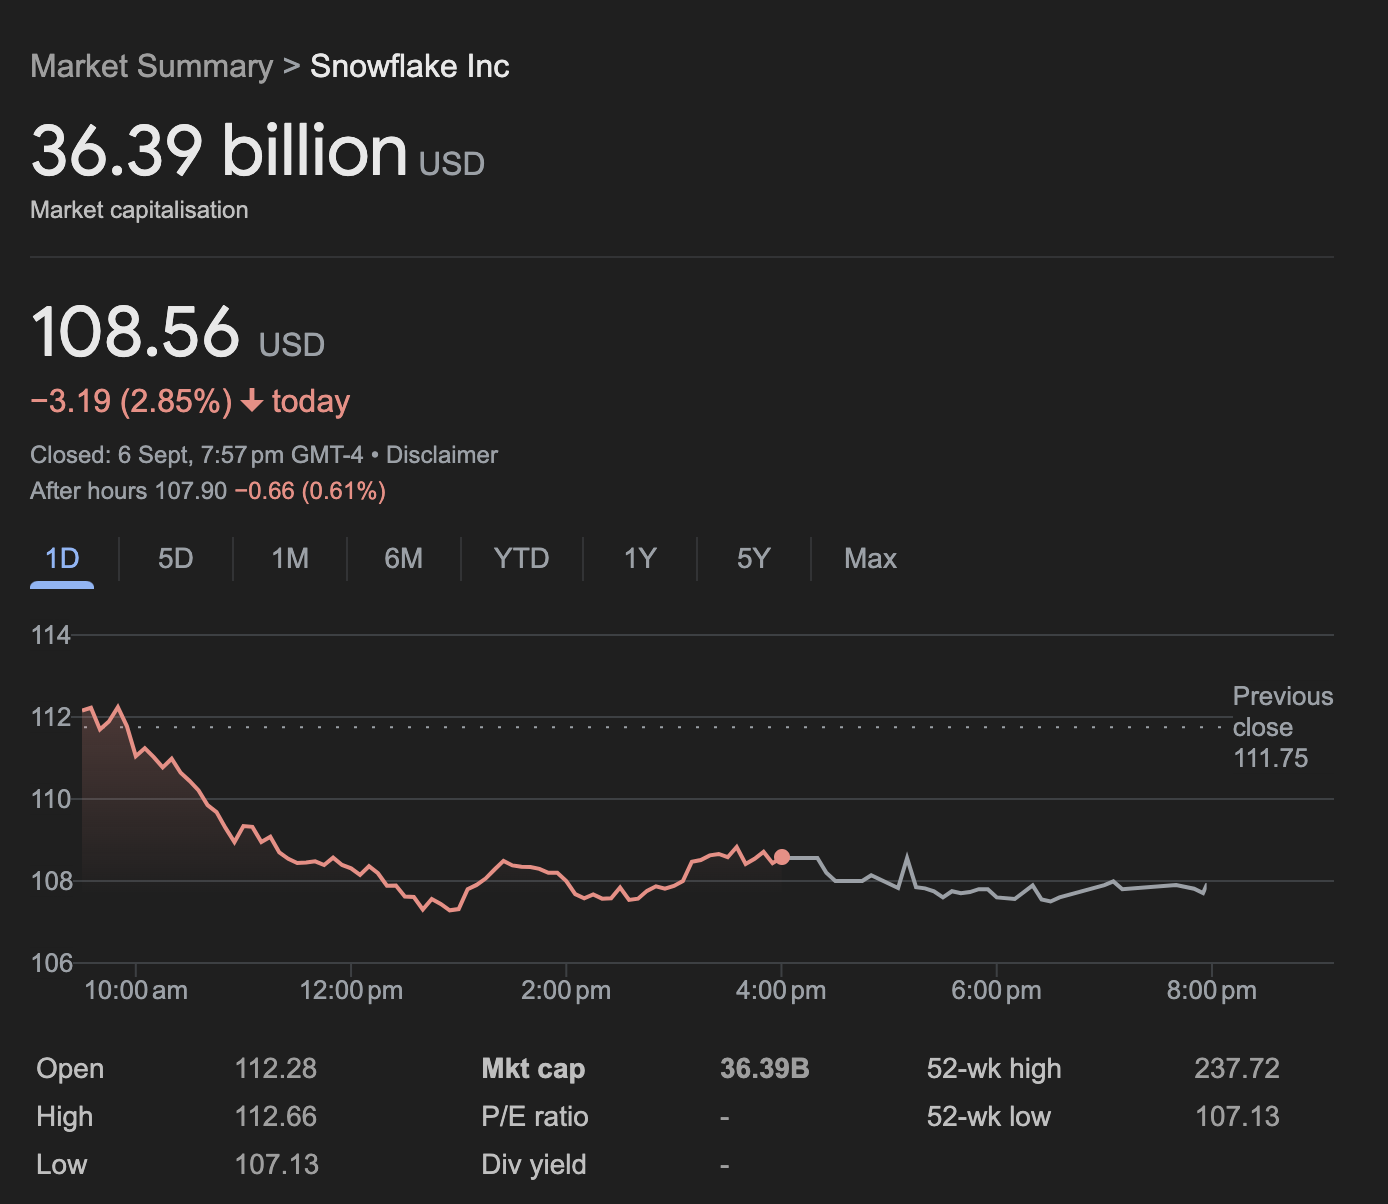Click the 52-wk high value 237.72
This screenshot has width=1388, height=1204.
1237,1069
